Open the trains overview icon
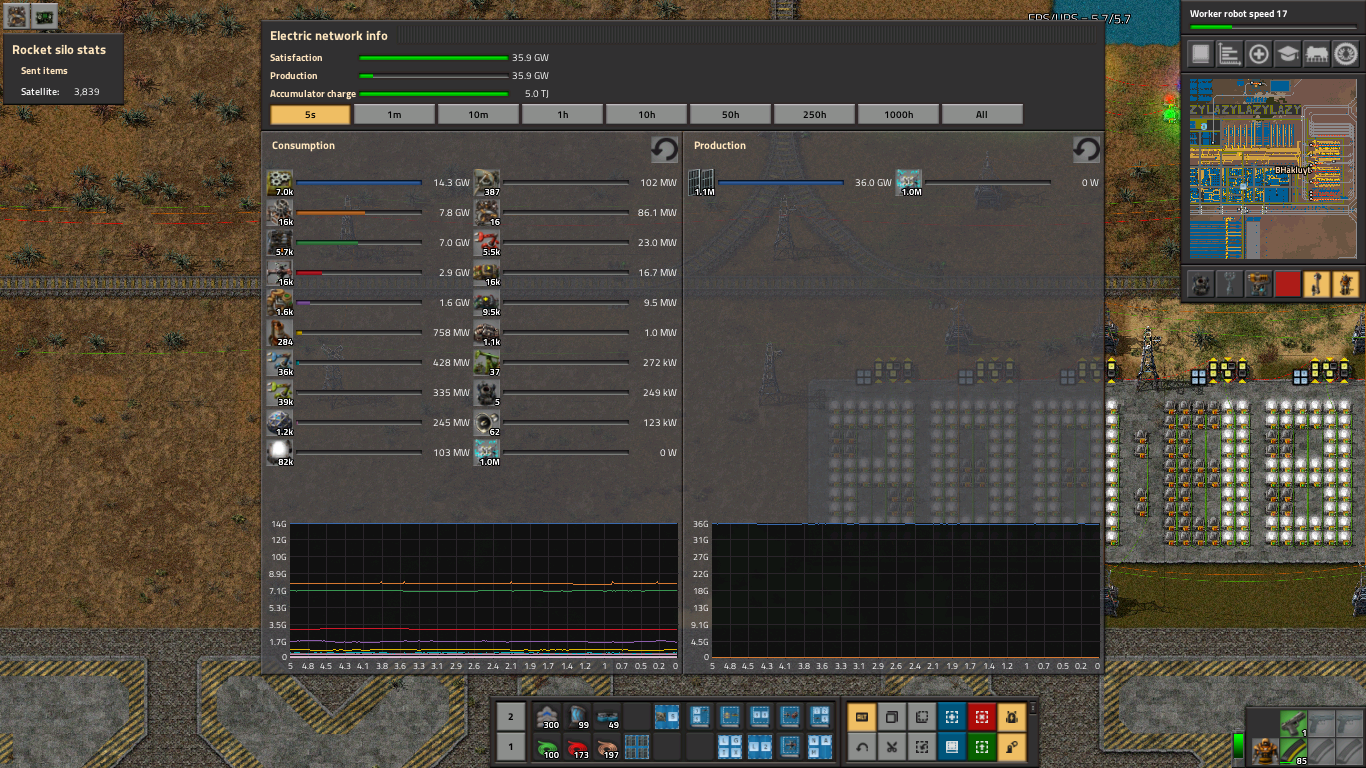 (x=1316, y=54)
